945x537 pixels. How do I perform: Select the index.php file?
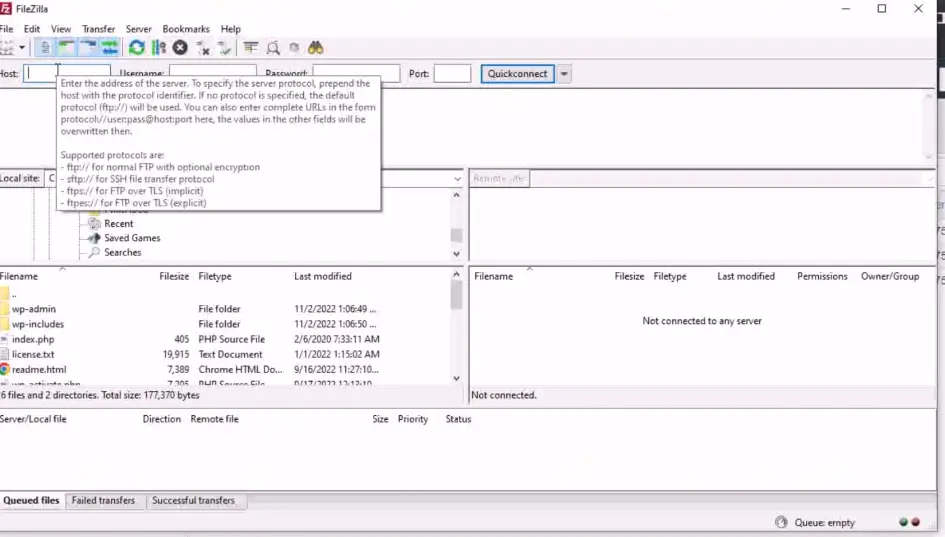33,339
